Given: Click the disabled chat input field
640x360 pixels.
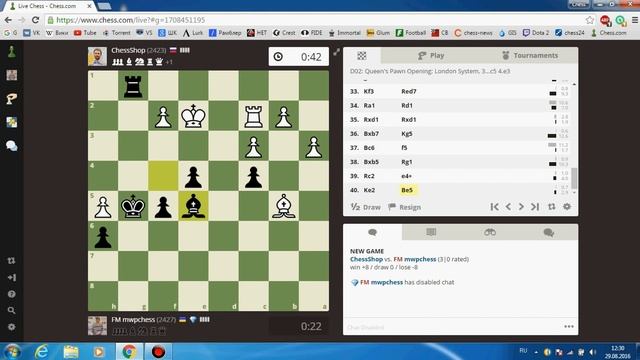Looking at the screenshot, I should click(x=453, y=327).
